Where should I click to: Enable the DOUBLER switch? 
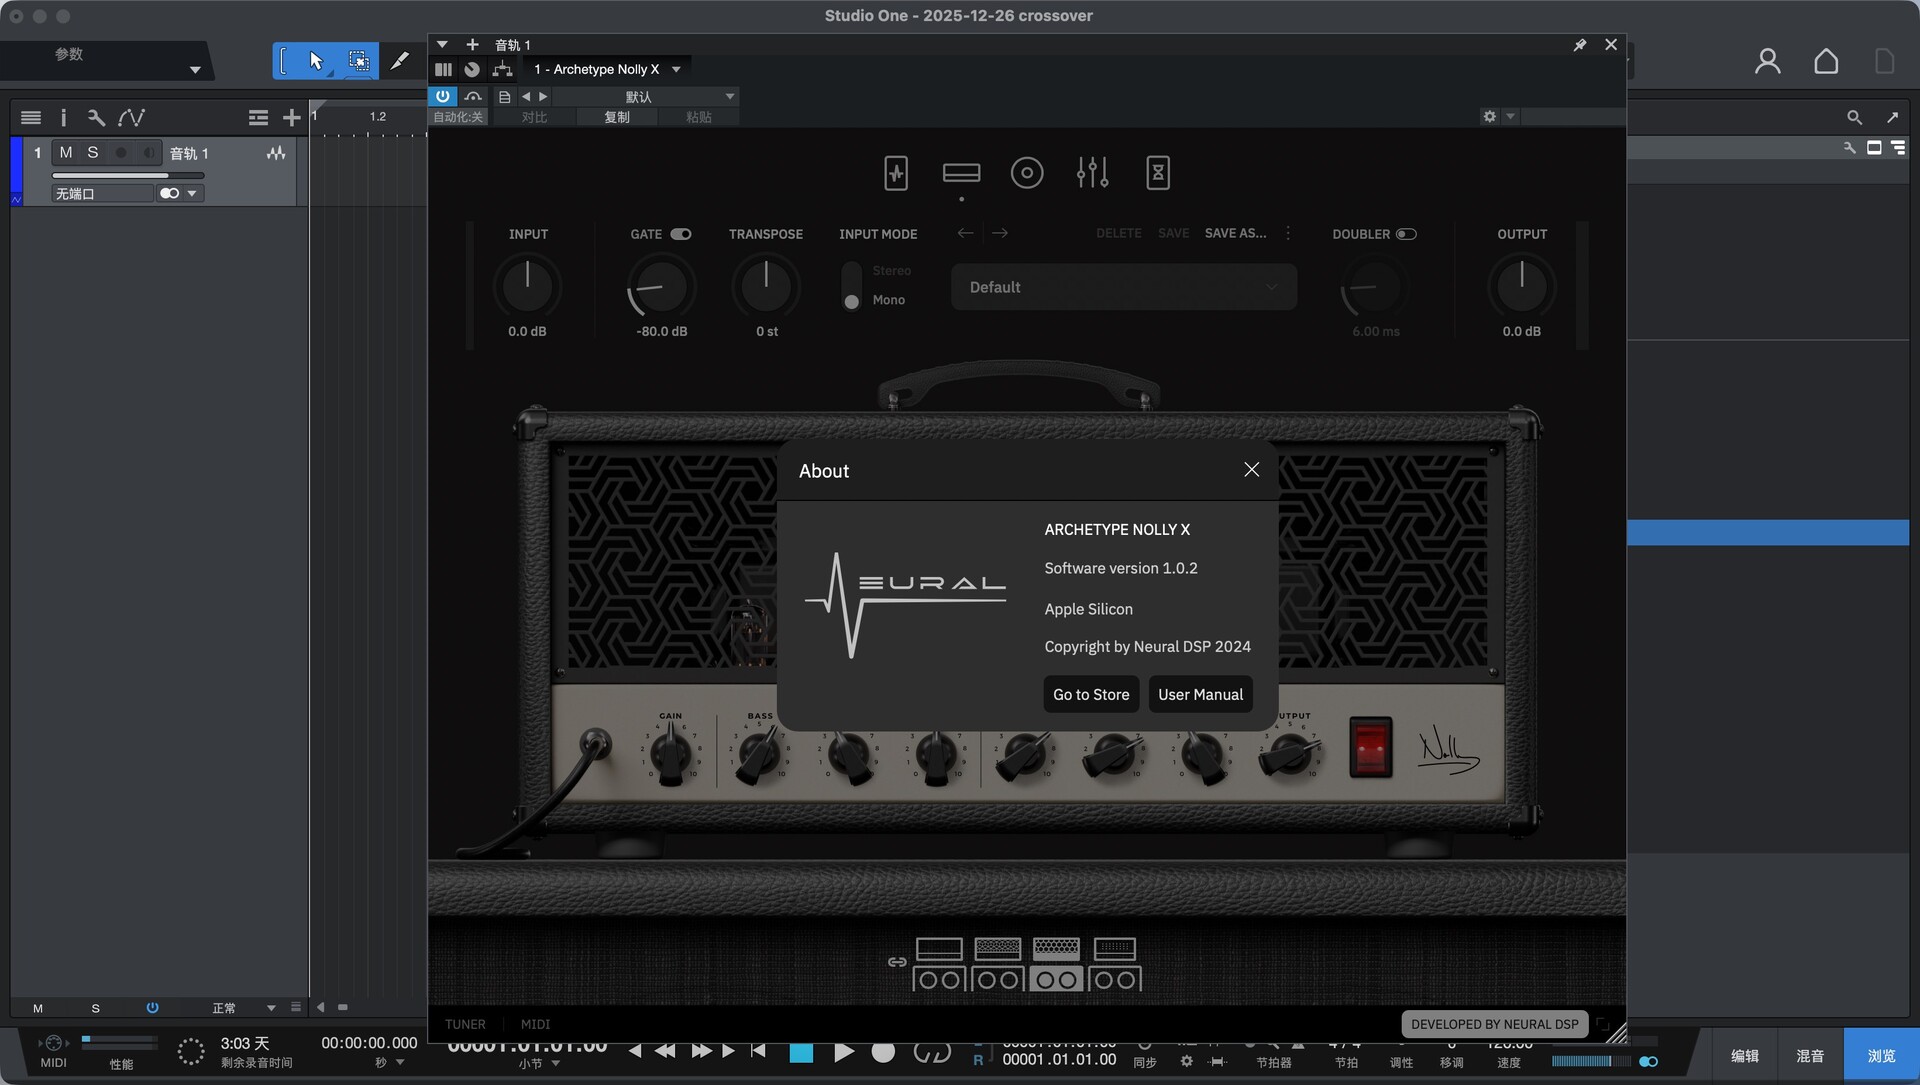1406,234
